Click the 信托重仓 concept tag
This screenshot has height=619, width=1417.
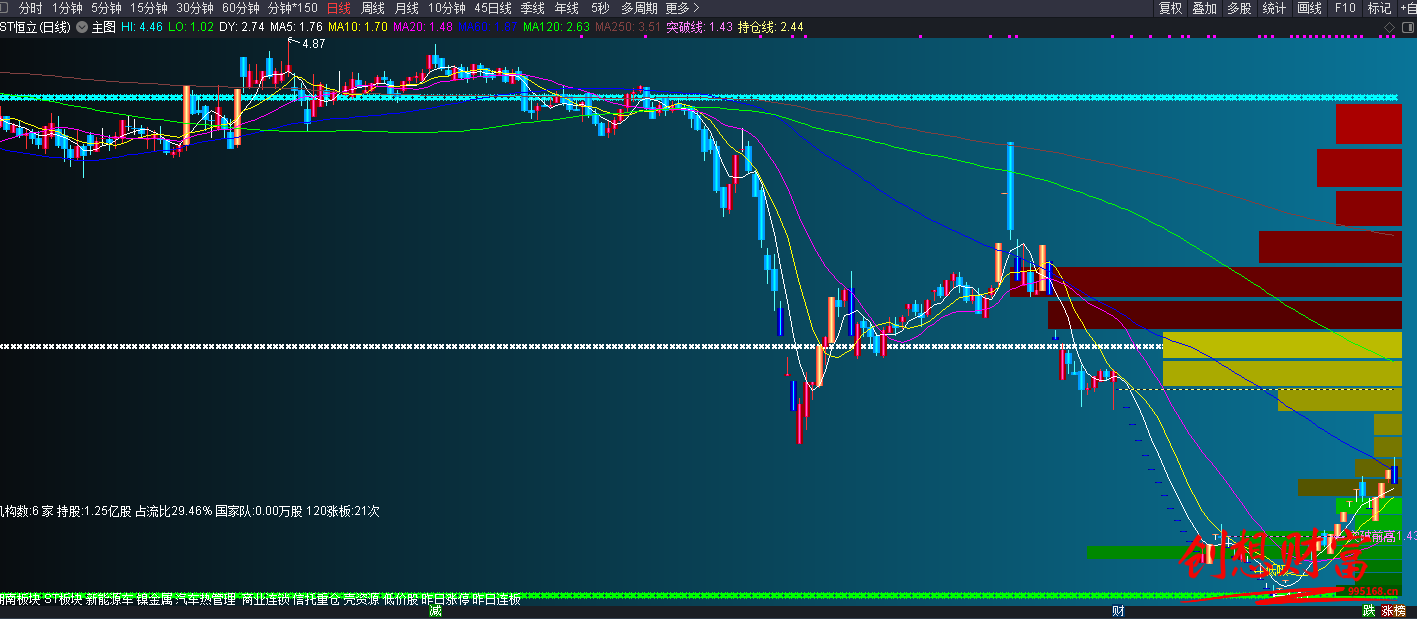click(316, 600)
